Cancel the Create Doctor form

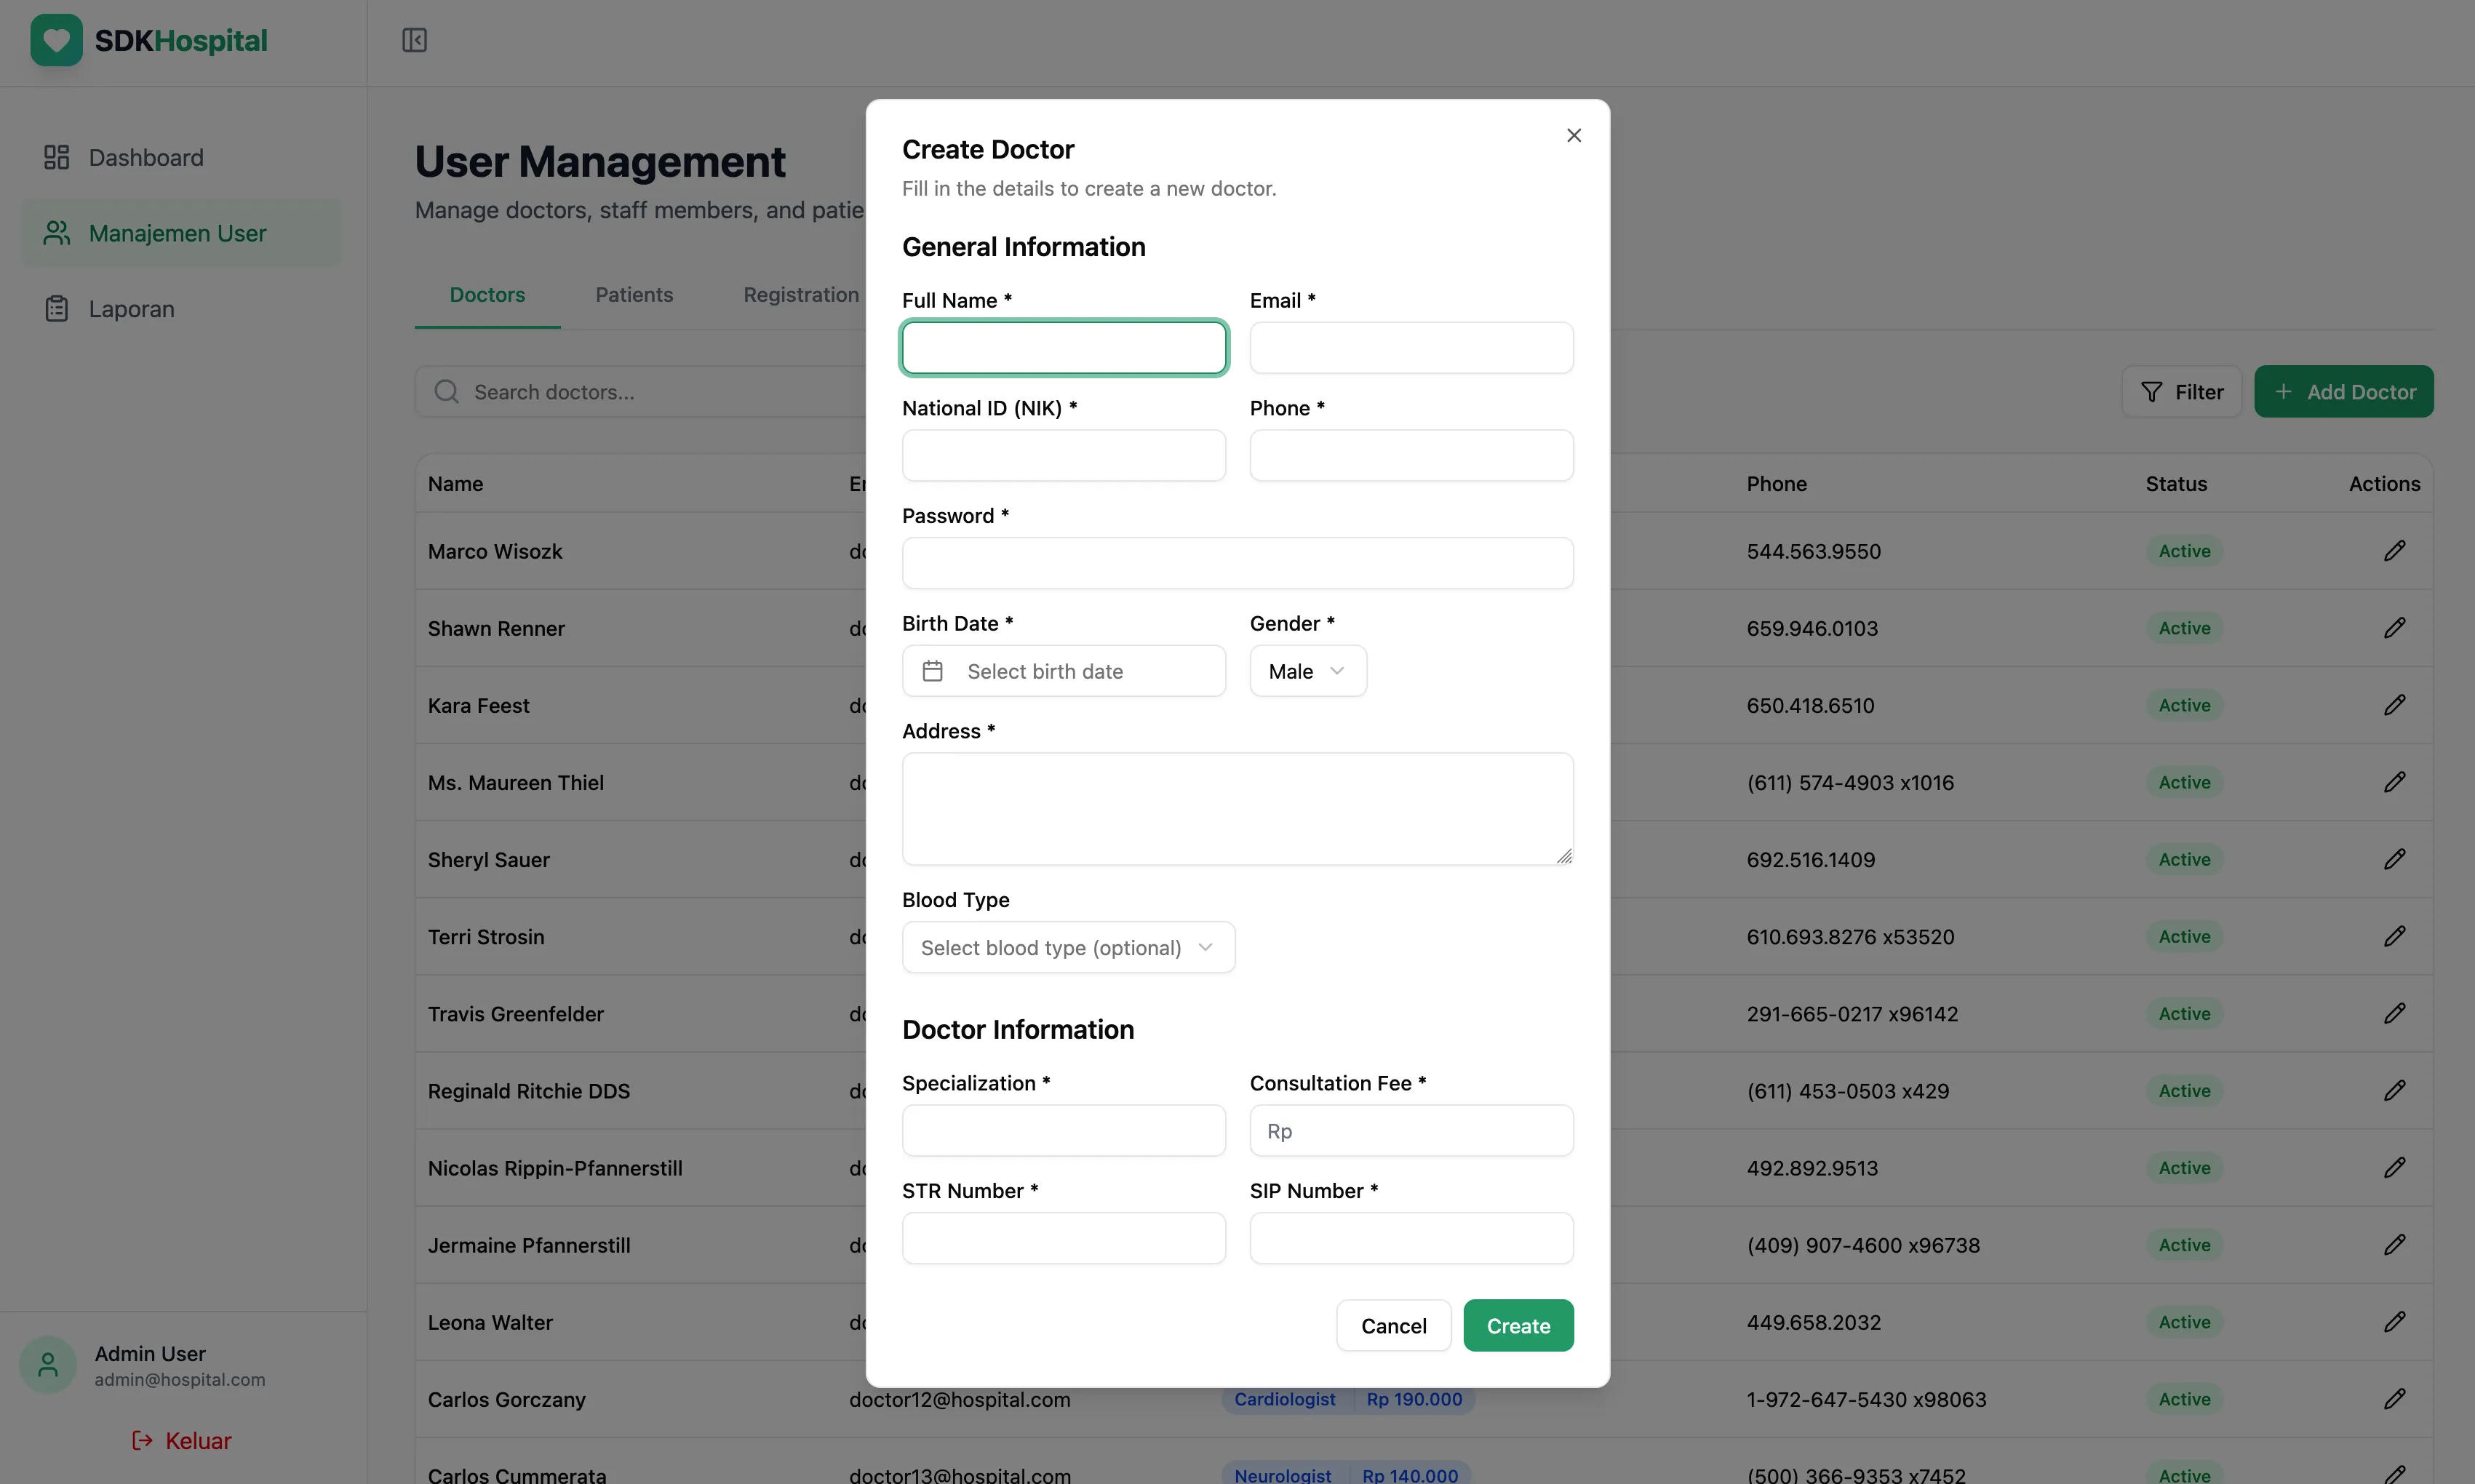click(x=1393, y=1325)
